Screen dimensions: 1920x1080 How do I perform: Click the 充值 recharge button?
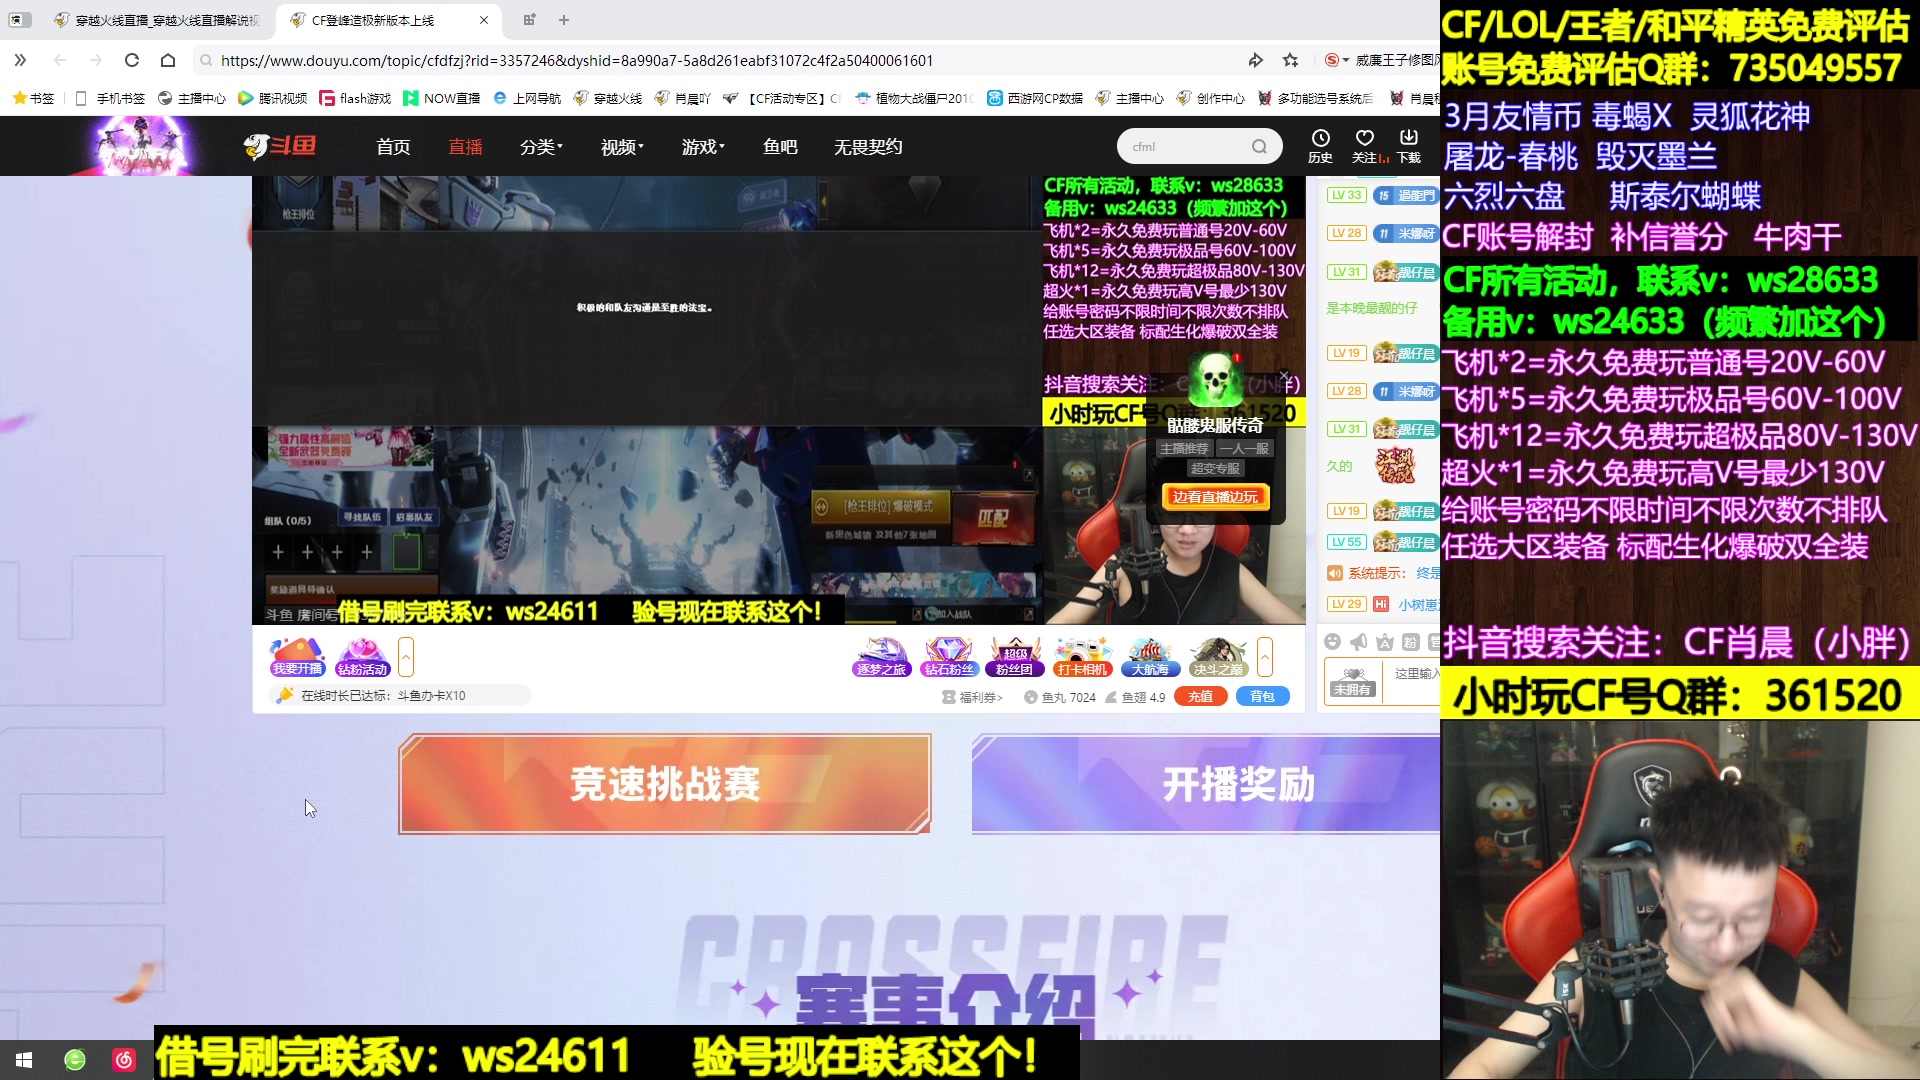pos(1200,697)
